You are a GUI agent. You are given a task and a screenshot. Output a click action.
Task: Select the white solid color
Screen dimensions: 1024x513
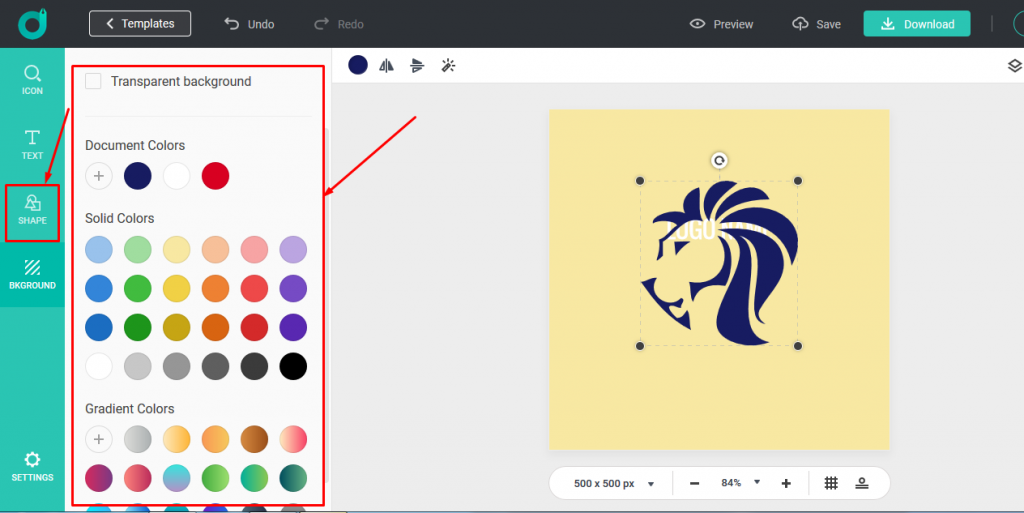[99, 367]
